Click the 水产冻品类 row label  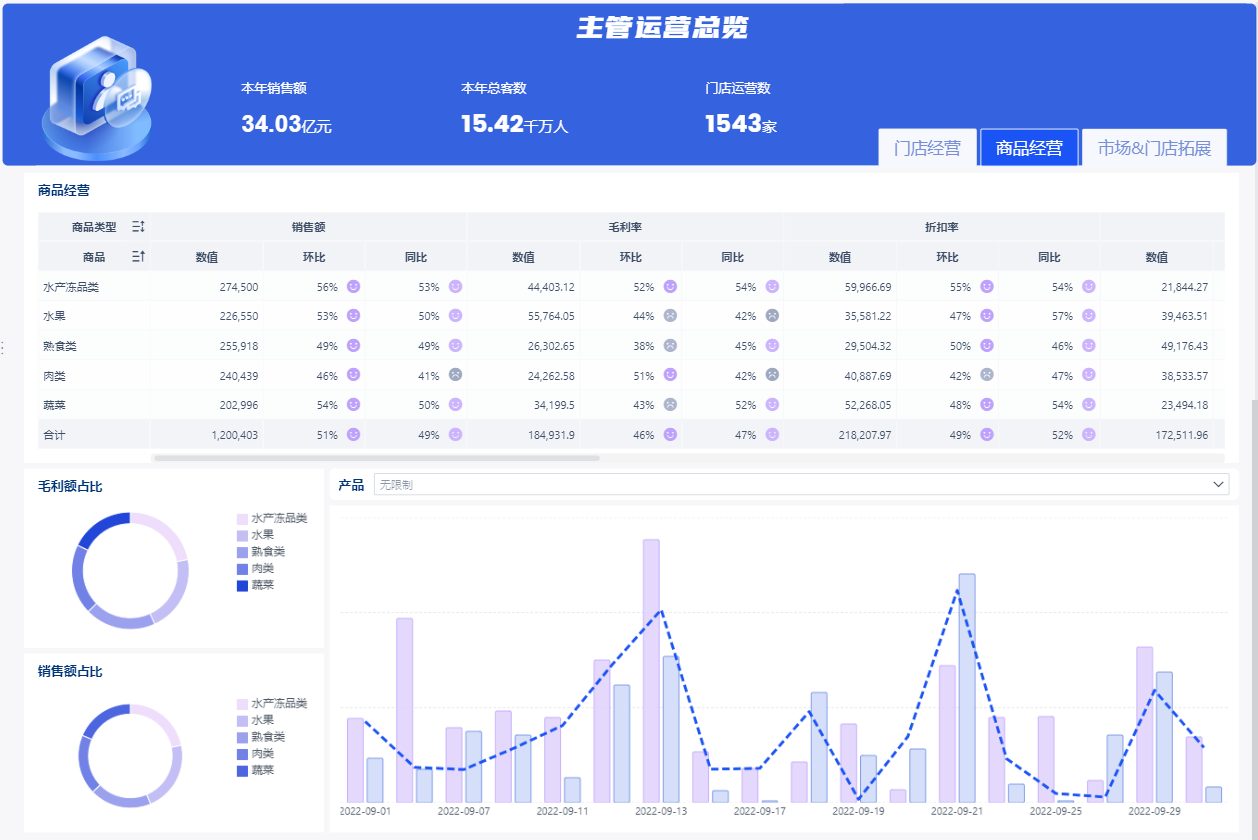(70, 287)
